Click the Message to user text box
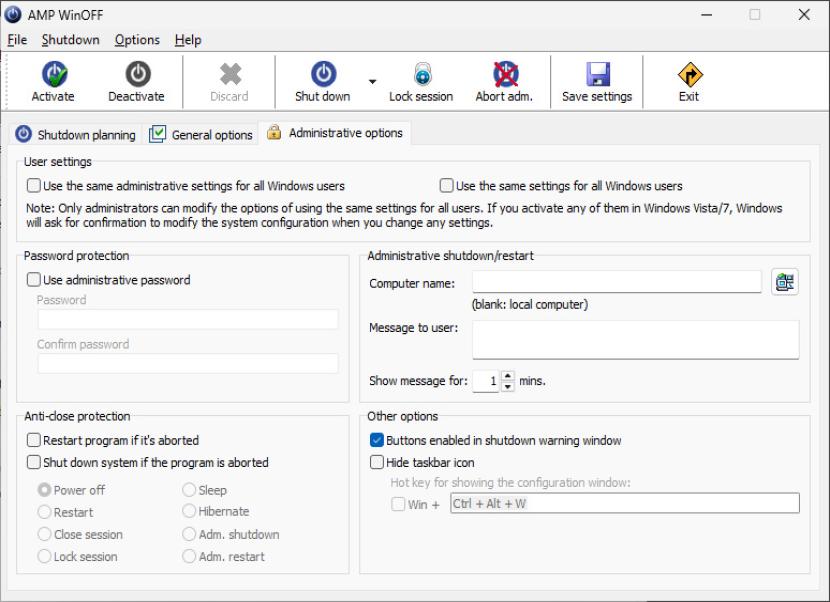The height and width of the screenshot is (602, 830). coord(635,339)
